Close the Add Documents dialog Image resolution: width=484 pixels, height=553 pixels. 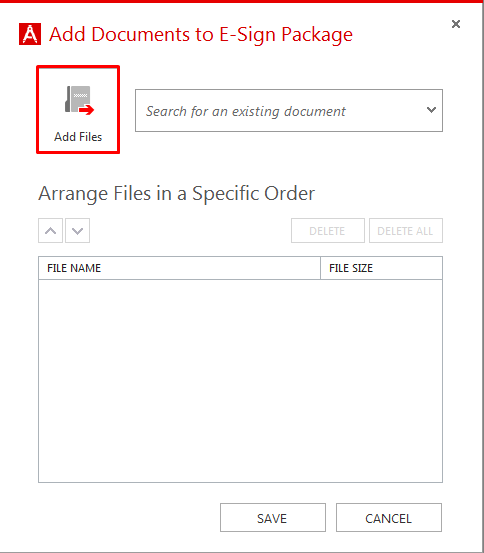[456, 24]
